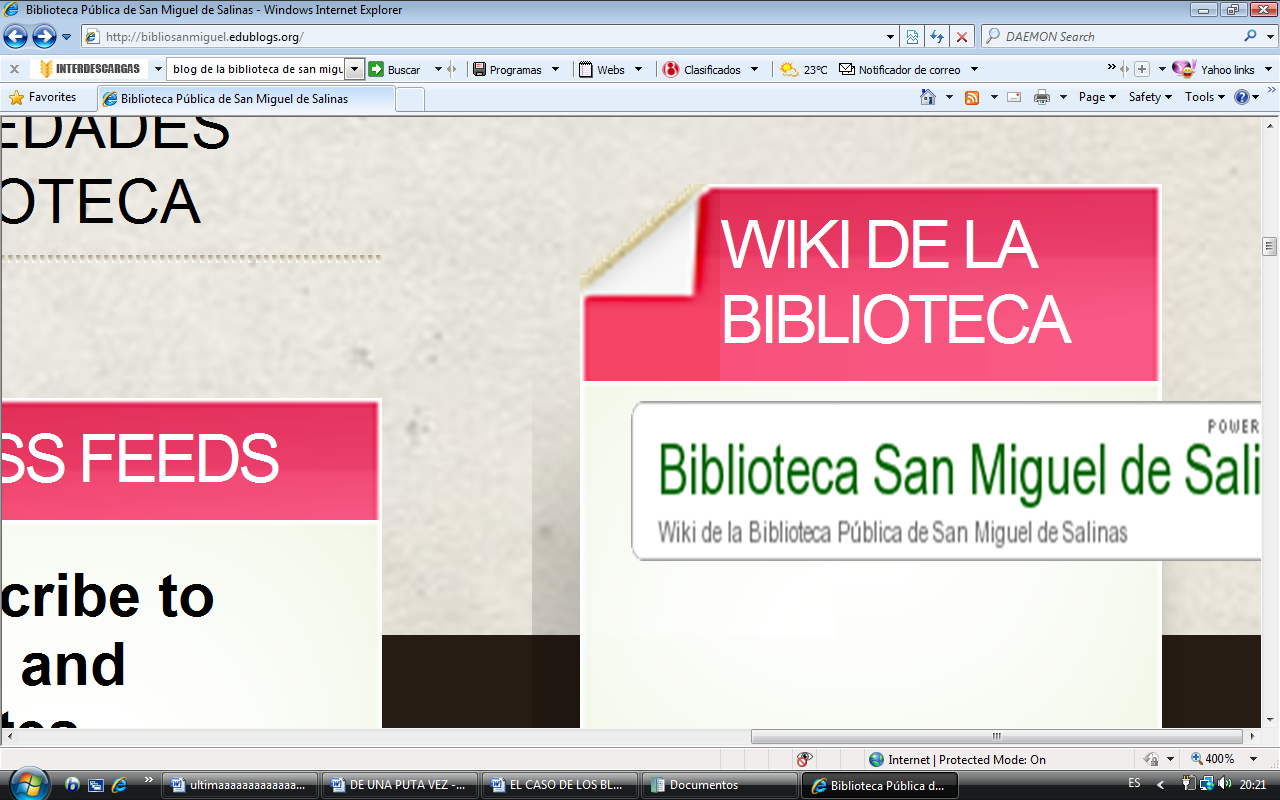Open the Clasificados toolbar menu
This screenshot has height=800, width=1280.
[x=711, y=69]
